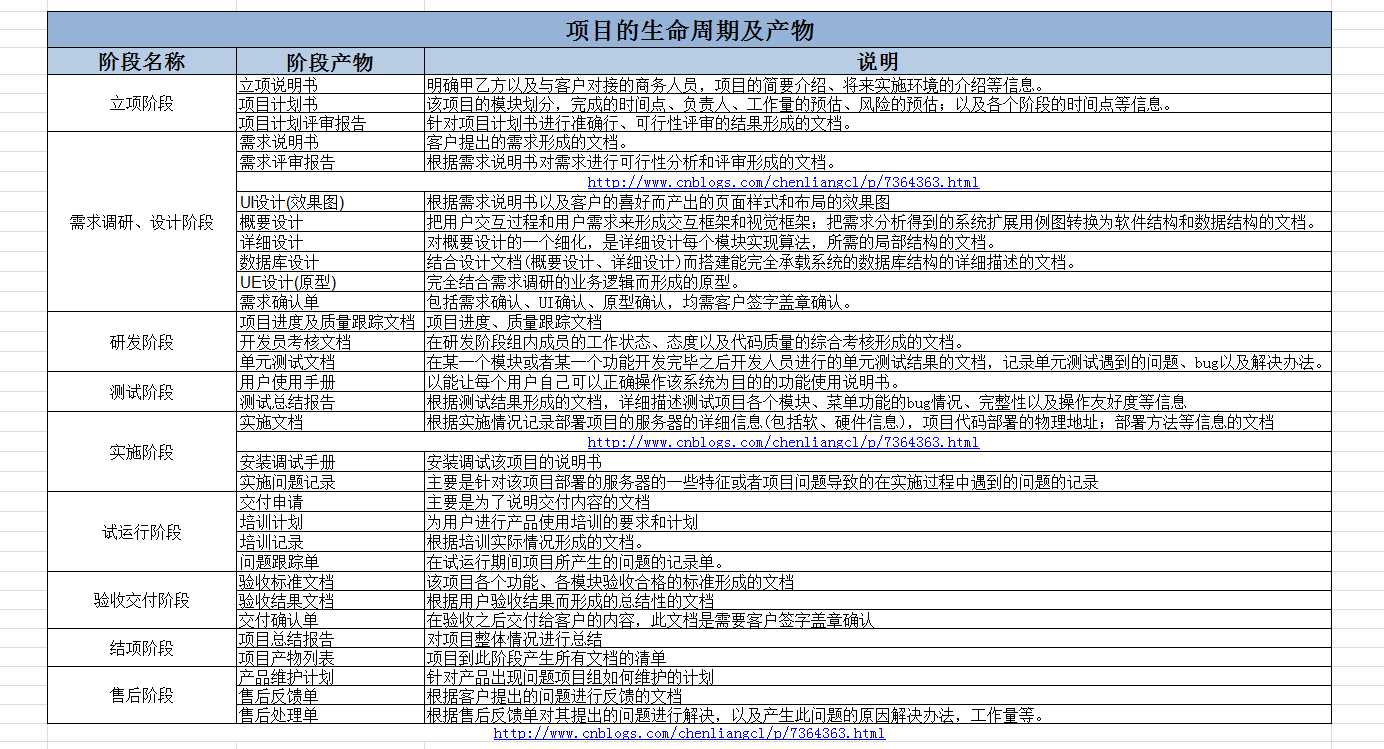Screen dimensions: 1384x749
Task: Select the 开发员考核文档 cell
Action: pos(330,342)
